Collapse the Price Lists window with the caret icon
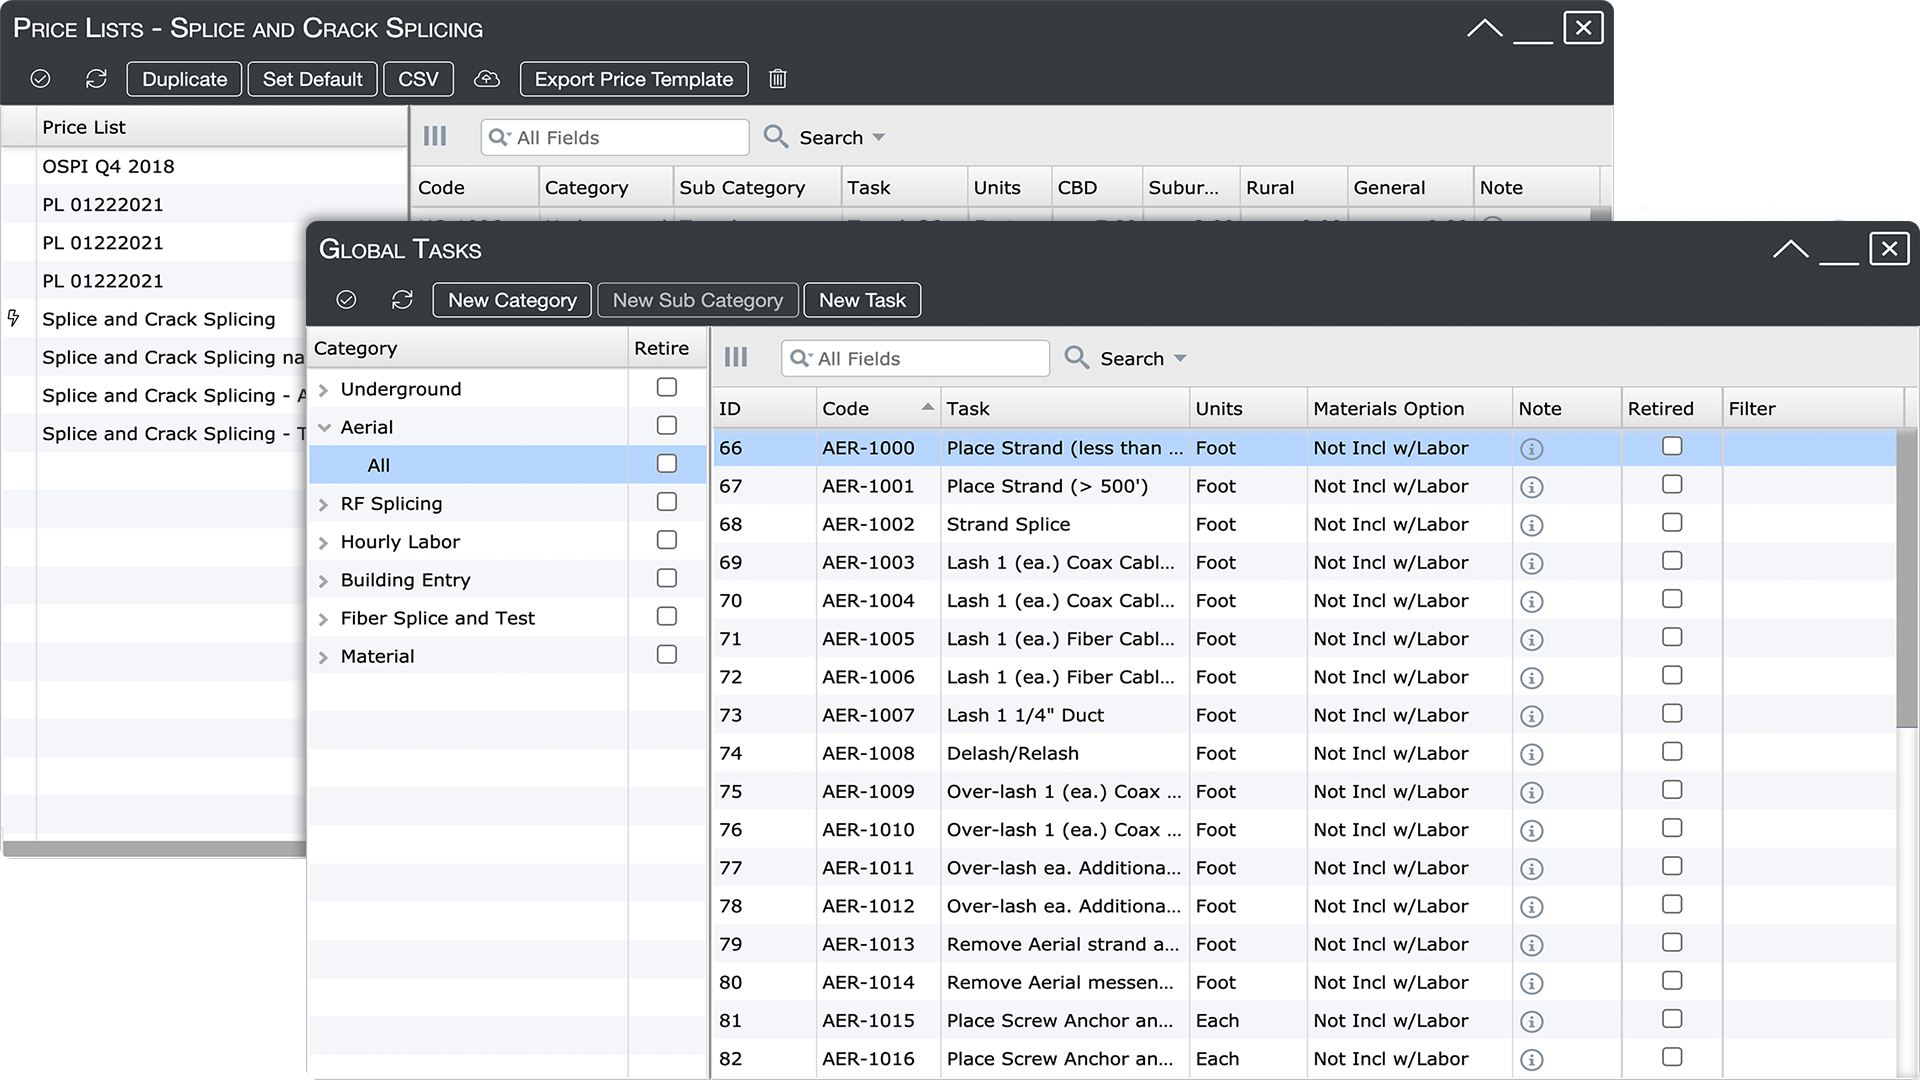 (x=1484, y=28)
